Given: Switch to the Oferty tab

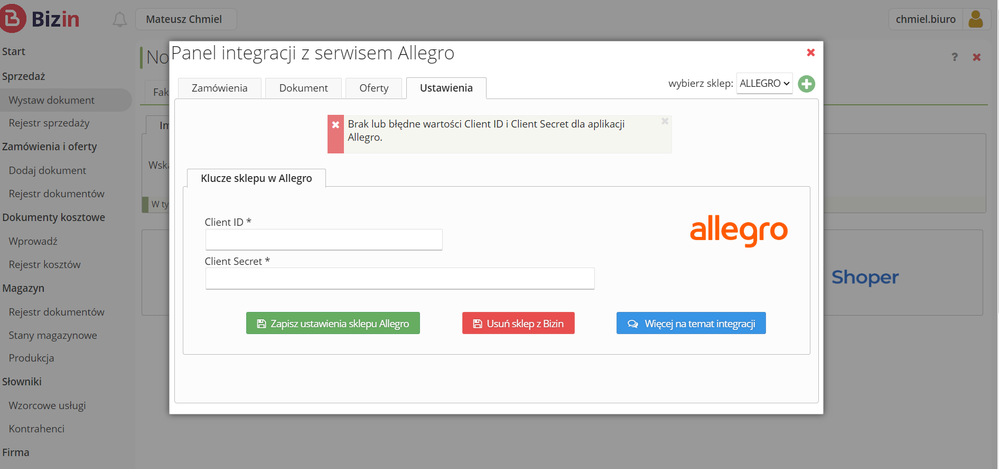Looking at the screenshot, I should pos(374,88).
